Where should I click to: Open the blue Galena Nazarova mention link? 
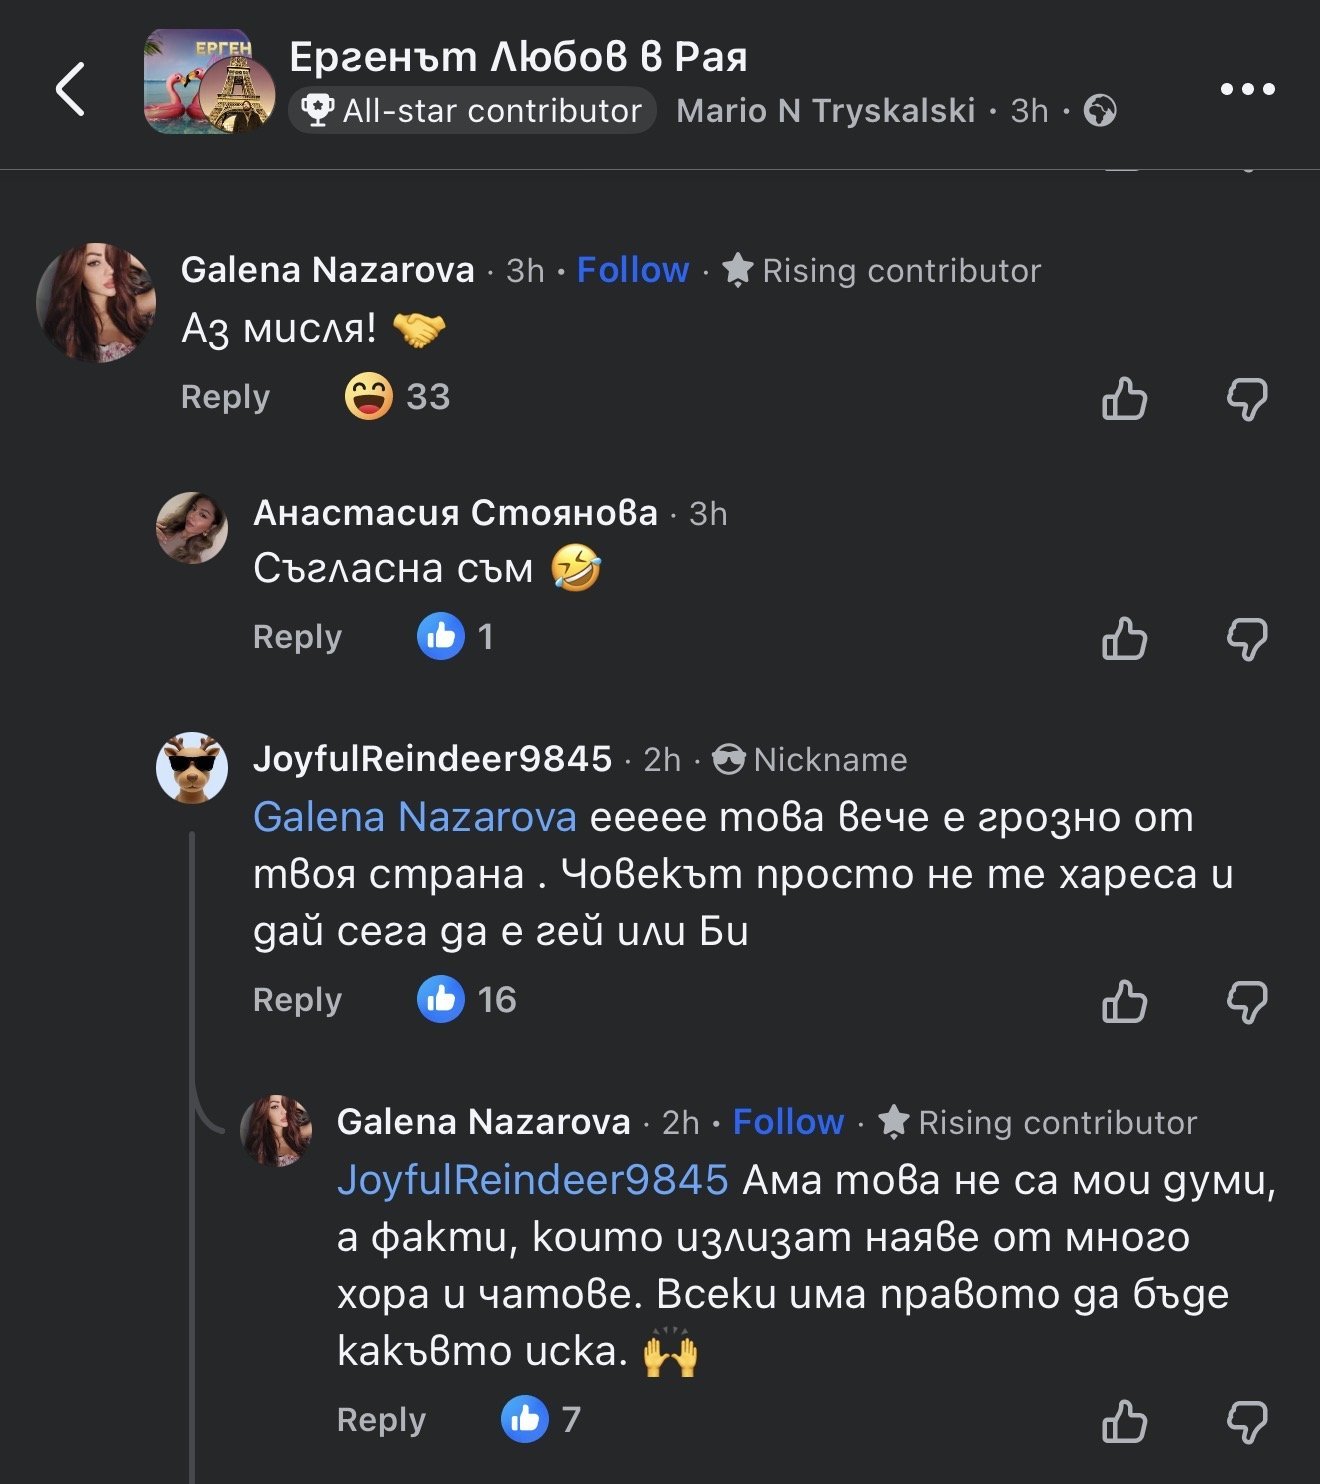coord(414,818)
